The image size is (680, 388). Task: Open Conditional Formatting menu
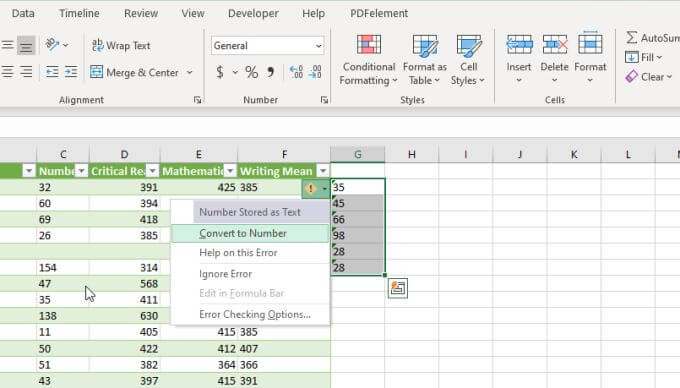point(369,60)
